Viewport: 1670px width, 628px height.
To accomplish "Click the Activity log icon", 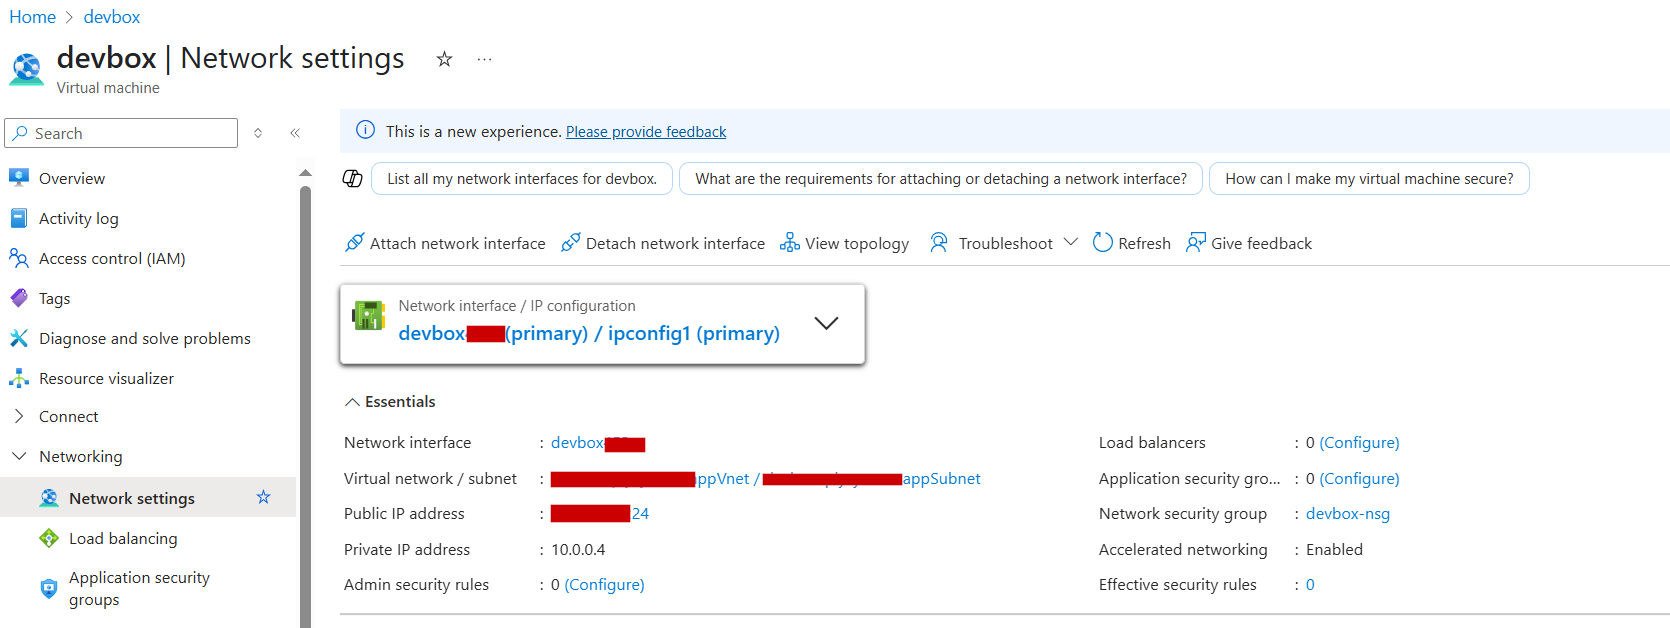I will click(19, 218).
